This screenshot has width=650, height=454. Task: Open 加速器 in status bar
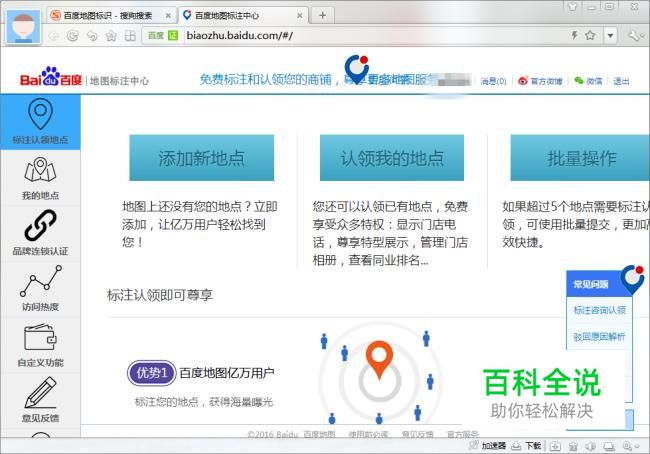pyautogui.click(x=488, y=446)
